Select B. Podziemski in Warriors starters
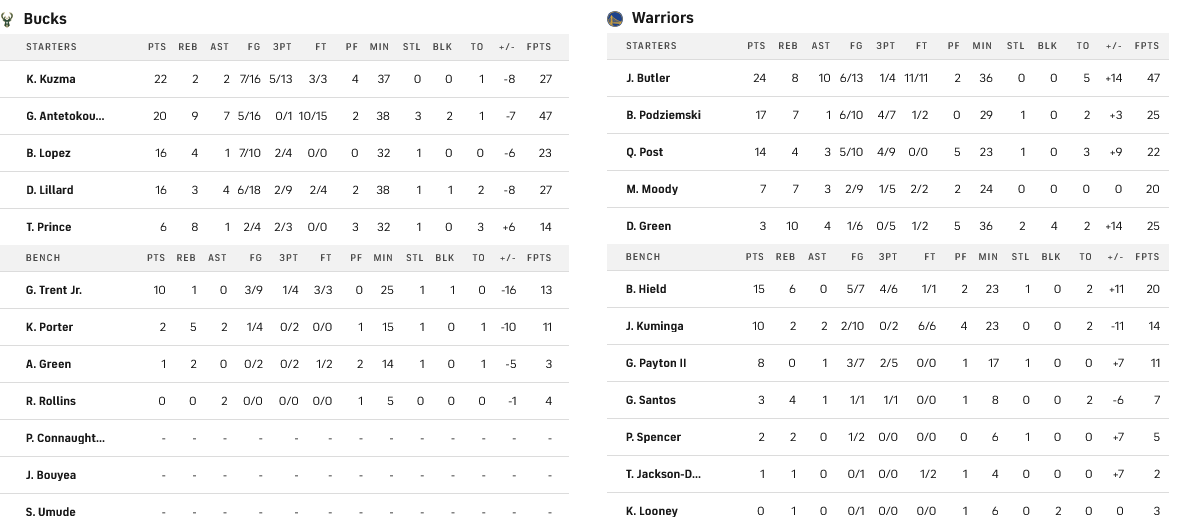Screen dimensions: 1179x528 tap(663, 115)
